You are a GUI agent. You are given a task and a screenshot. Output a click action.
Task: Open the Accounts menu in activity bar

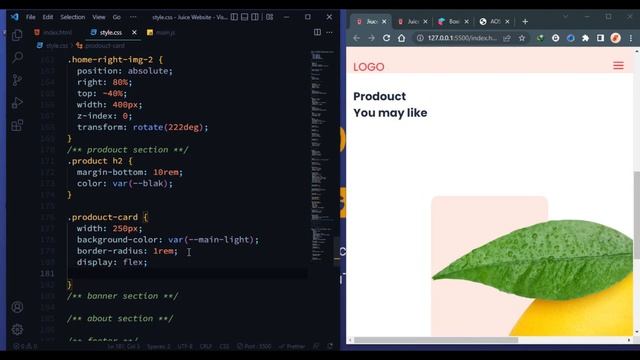tap(17, 307)
